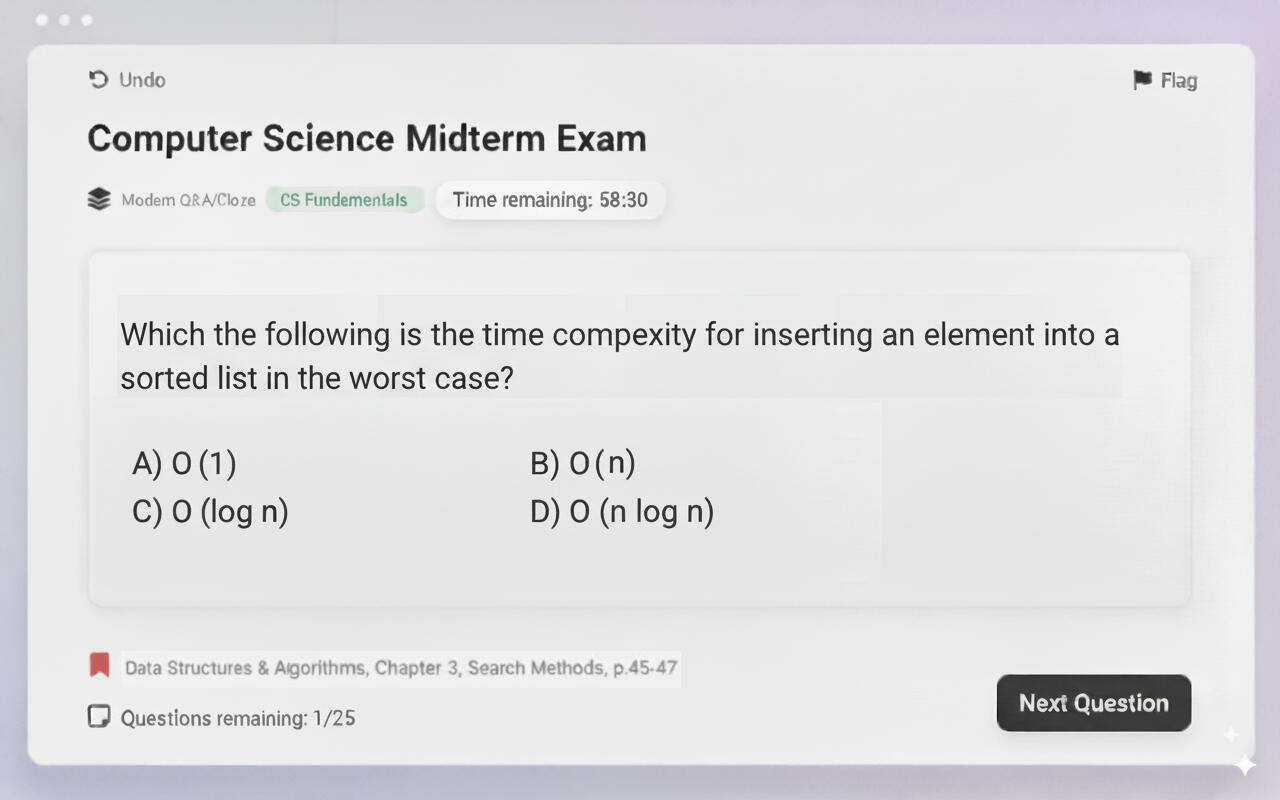Click the Computer Science Midterm Exam title
The height and width of the screenshot is (800, 1280).
click(367, 138)
